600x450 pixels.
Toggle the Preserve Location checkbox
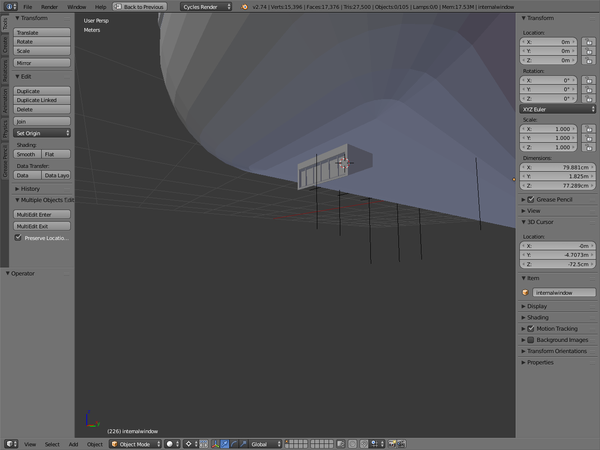pyautogui.click(x=18, y=238)
